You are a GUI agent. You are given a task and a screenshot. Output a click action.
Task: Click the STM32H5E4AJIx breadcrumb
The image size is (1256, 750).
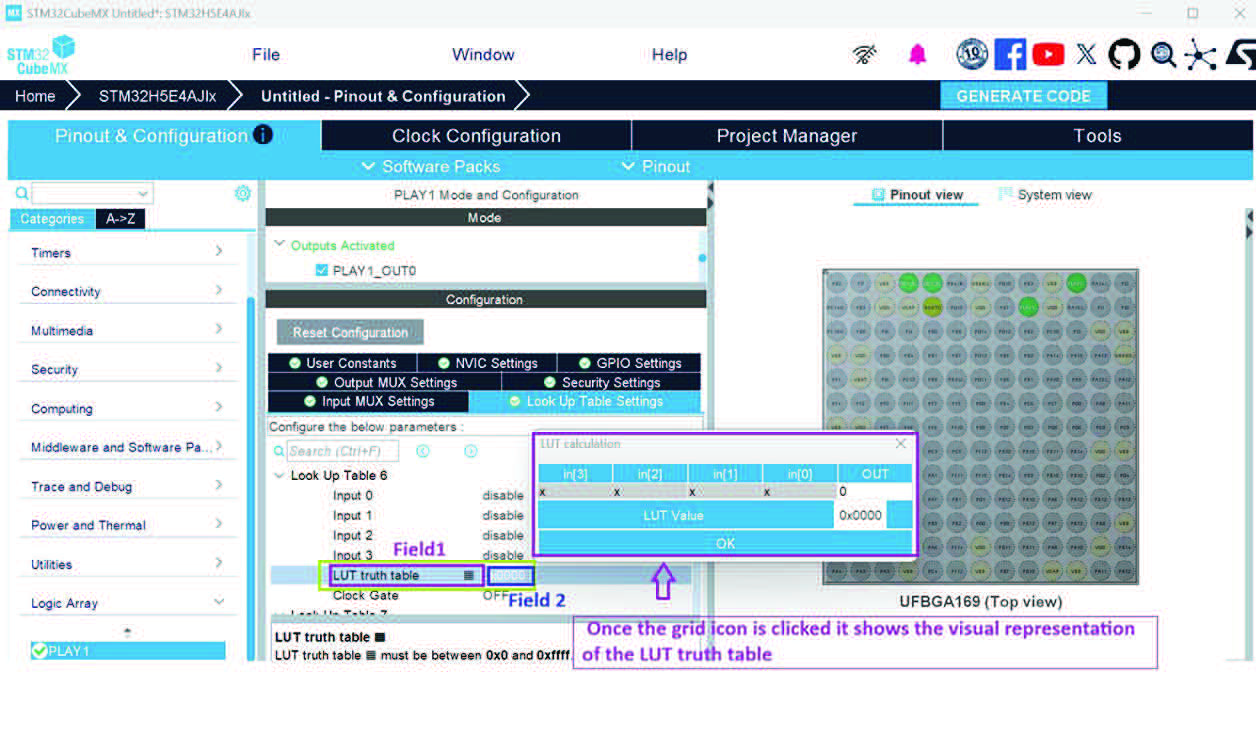coord(156,96)
